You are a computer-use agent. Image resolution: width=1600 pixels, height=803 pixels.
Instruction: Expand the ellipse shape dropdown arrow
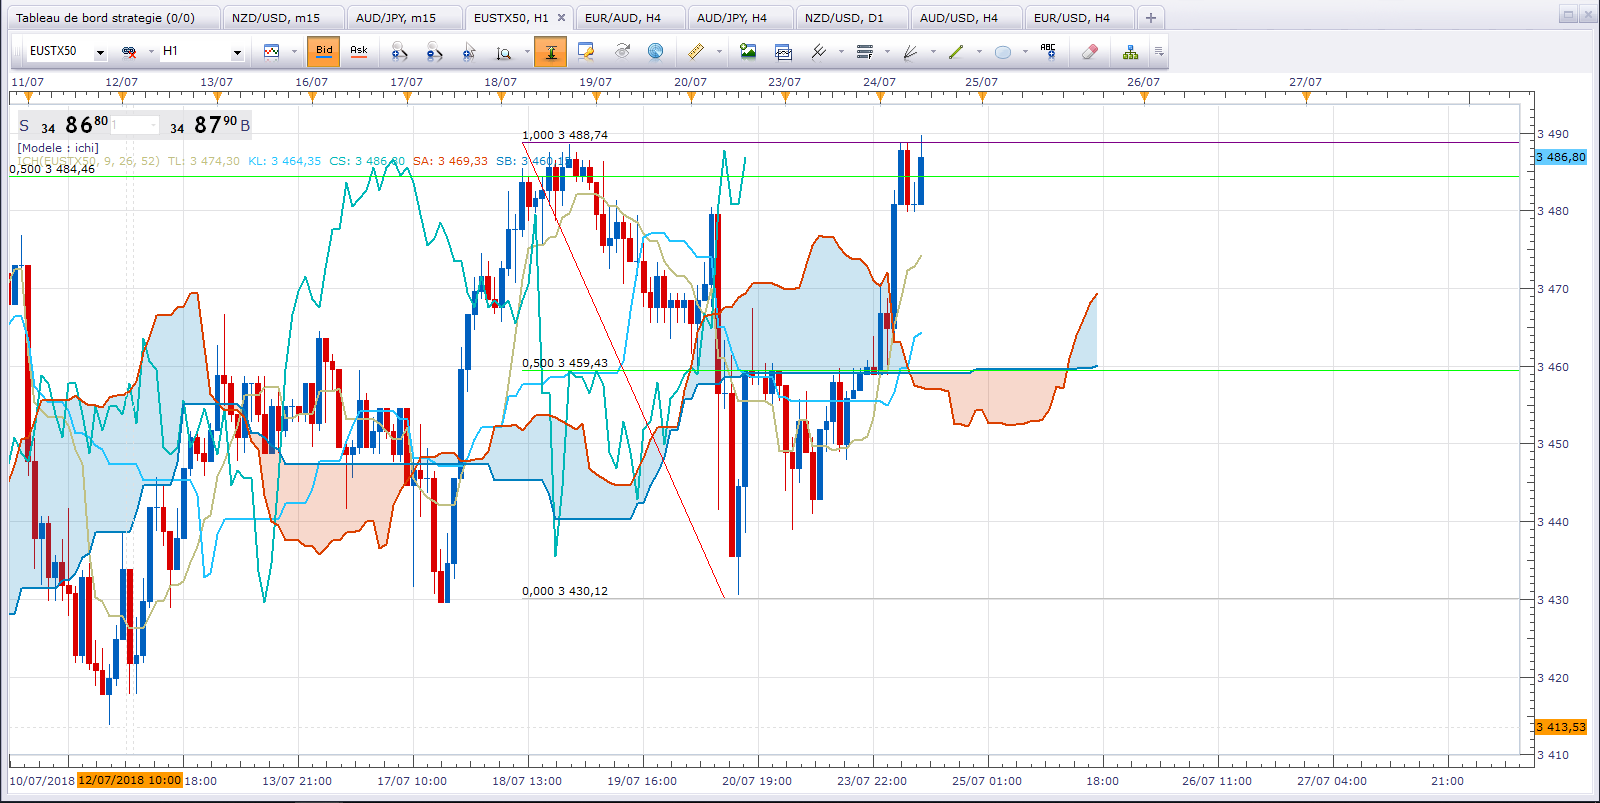pos(1025,52)
